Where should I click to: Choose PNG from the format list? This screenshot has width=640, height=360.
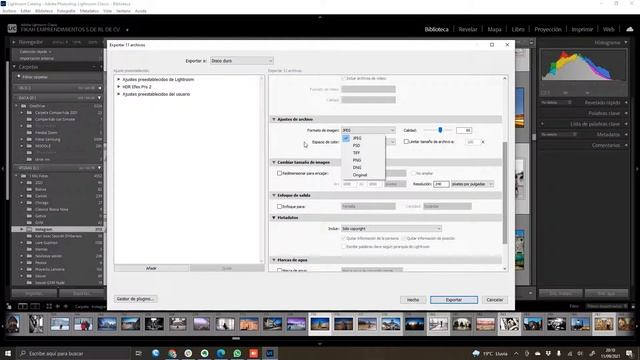point(357,160)
